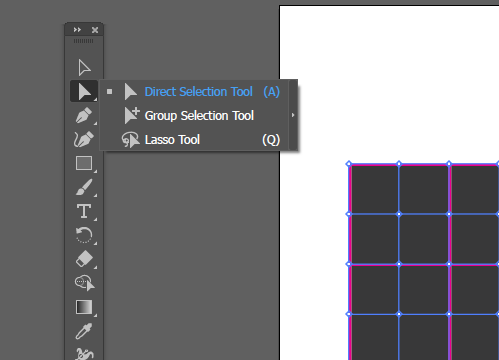Select the Puppet Warp tool at bottom
Screen dimensions: 499x360
coord(84,353)
